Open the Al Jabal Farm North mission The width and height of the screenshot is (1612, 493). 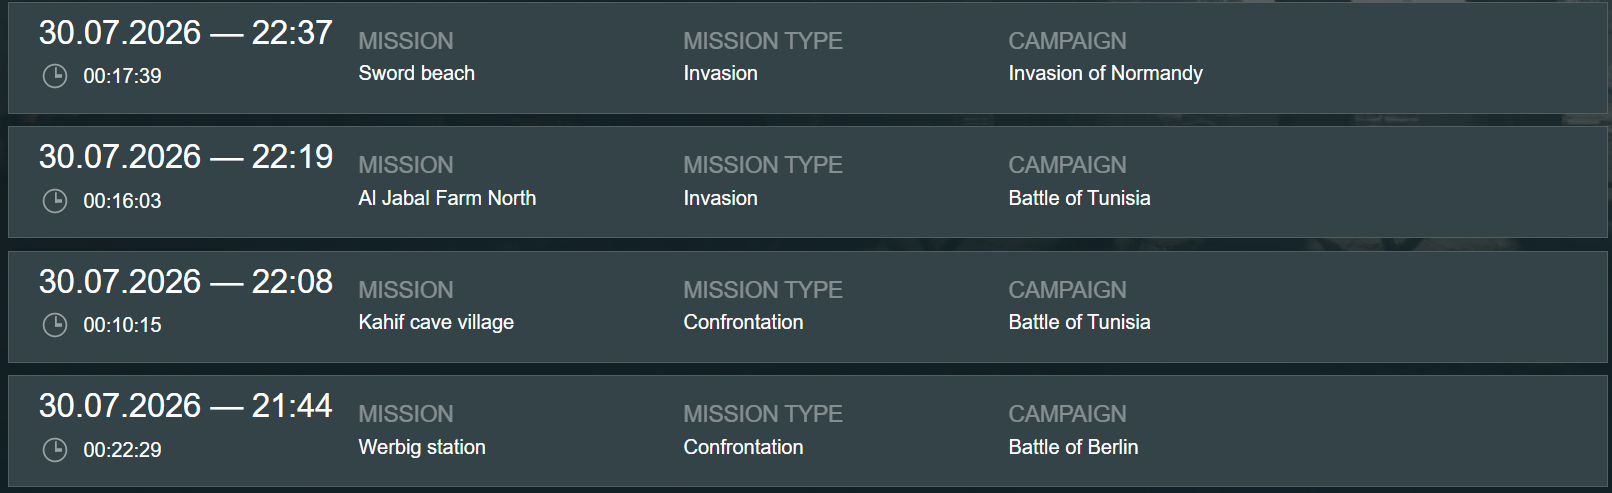[x=447, y=198]
